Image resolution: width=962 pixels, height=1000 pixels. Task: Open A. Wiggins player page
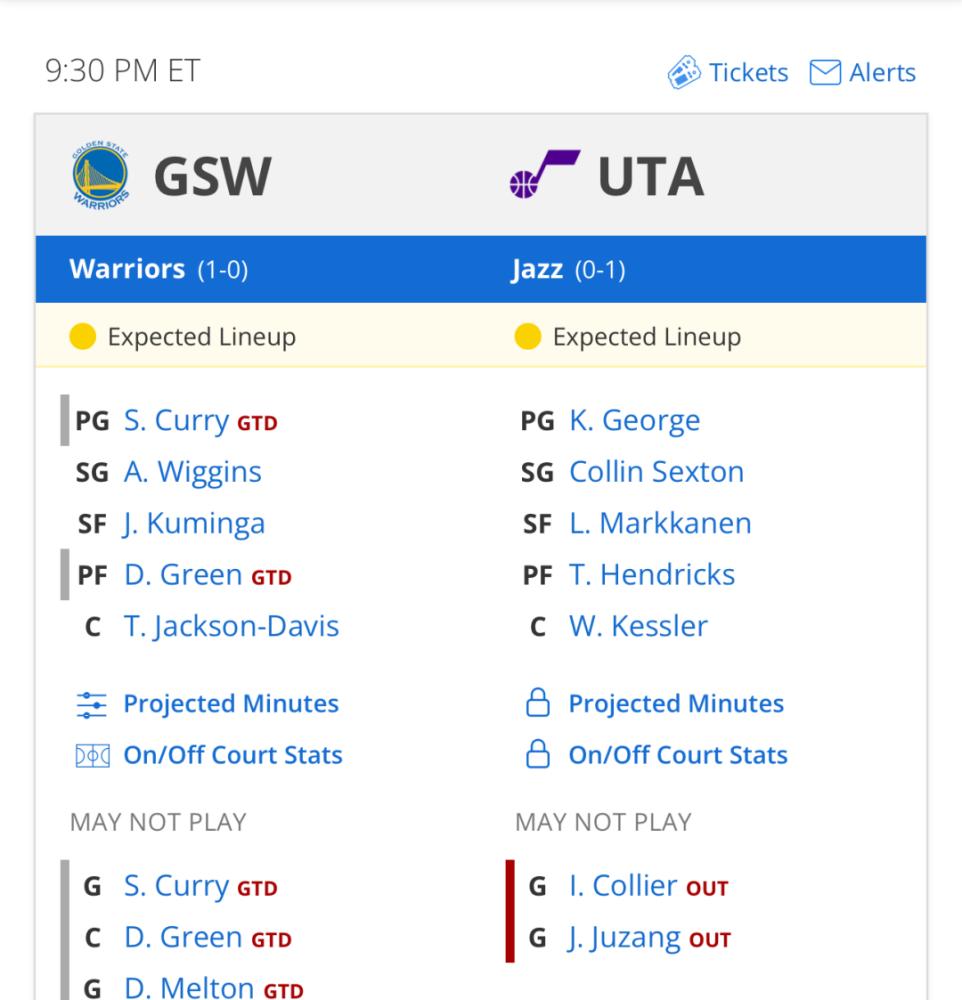193,473
